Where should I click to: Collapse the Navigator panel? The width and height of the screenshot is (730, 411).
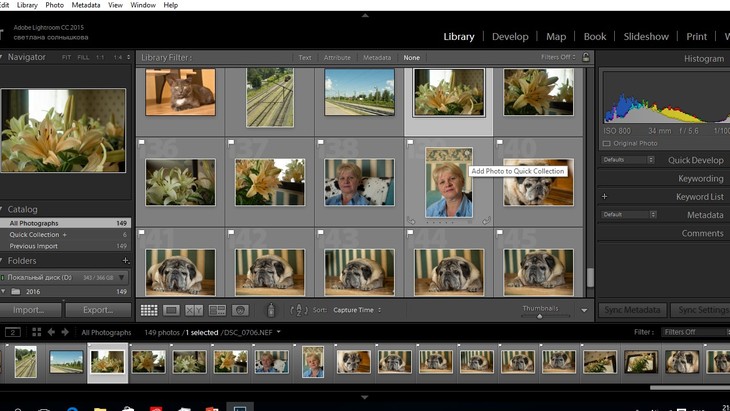point(1,57)
